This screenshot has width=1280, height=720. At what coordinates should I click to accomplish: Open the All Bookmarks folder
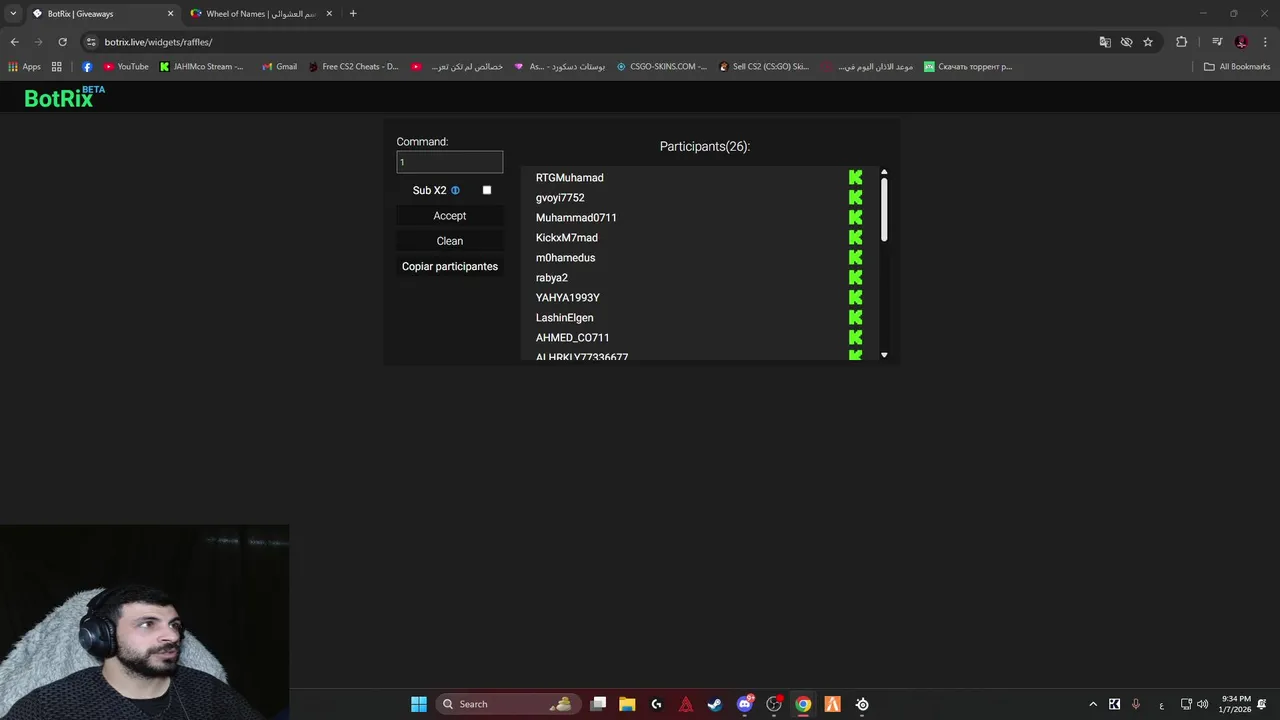click(x=1237, y=67)
